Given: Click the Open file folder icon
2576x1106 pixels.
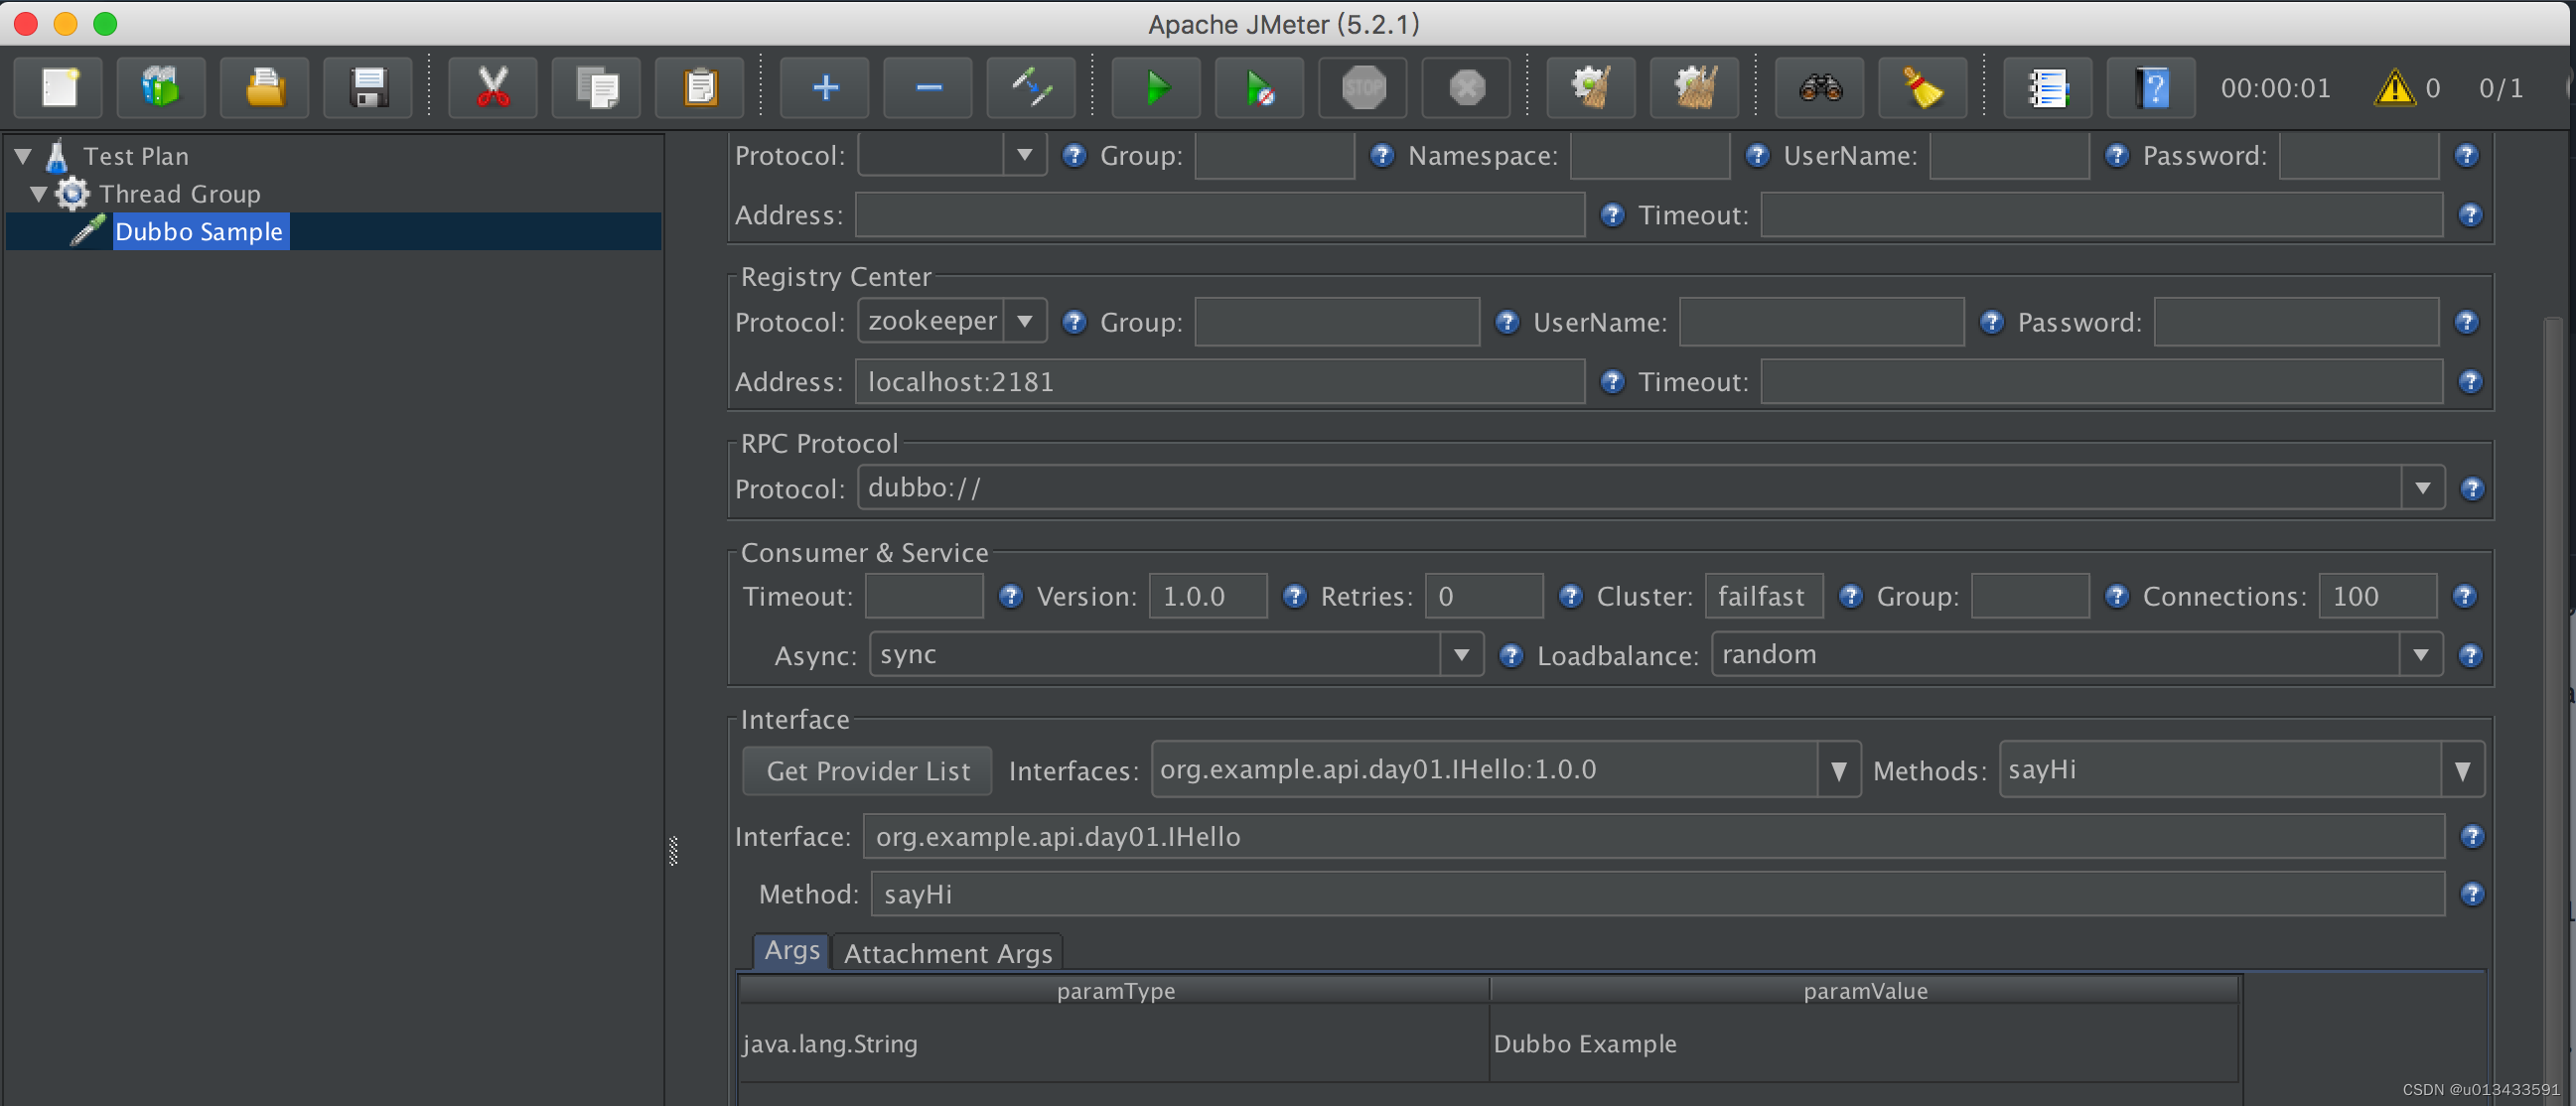Looking at the screenshot, I should click(x=265, y=88).
